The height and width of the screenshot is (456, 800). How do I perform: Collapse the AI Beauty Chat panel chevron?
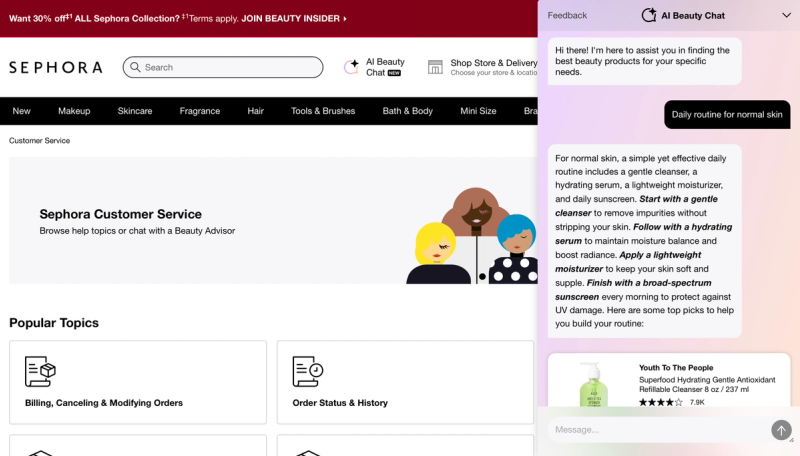click(x=786, y=15)
